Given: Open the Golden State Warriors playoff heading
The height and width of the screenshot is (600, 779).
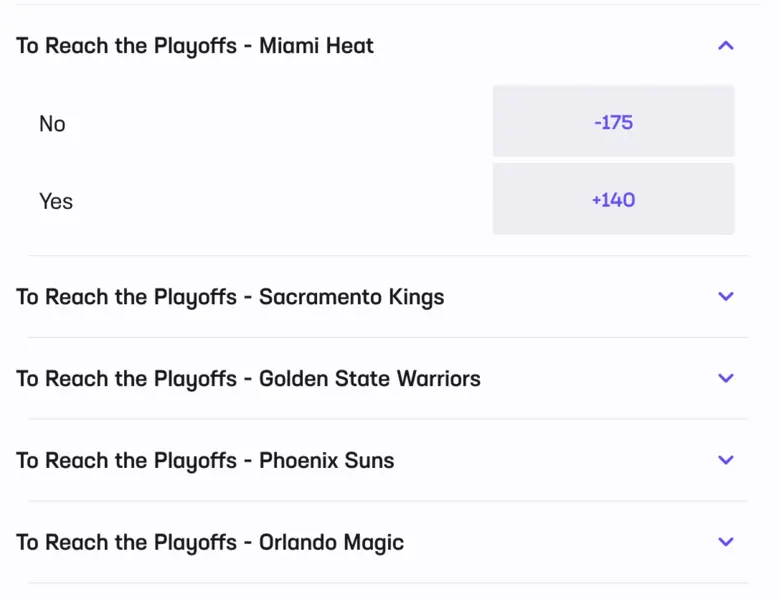Looking at the screenshot, I should (248, 379).
